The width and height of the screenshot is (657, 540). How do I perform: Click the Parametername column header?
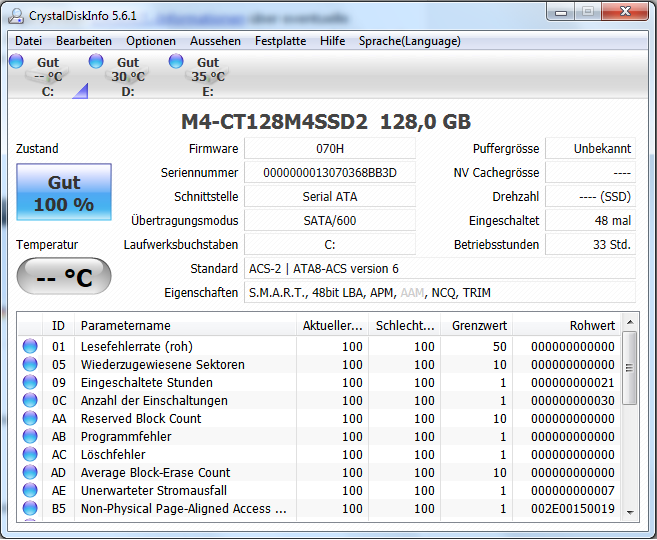click(185, 326)
